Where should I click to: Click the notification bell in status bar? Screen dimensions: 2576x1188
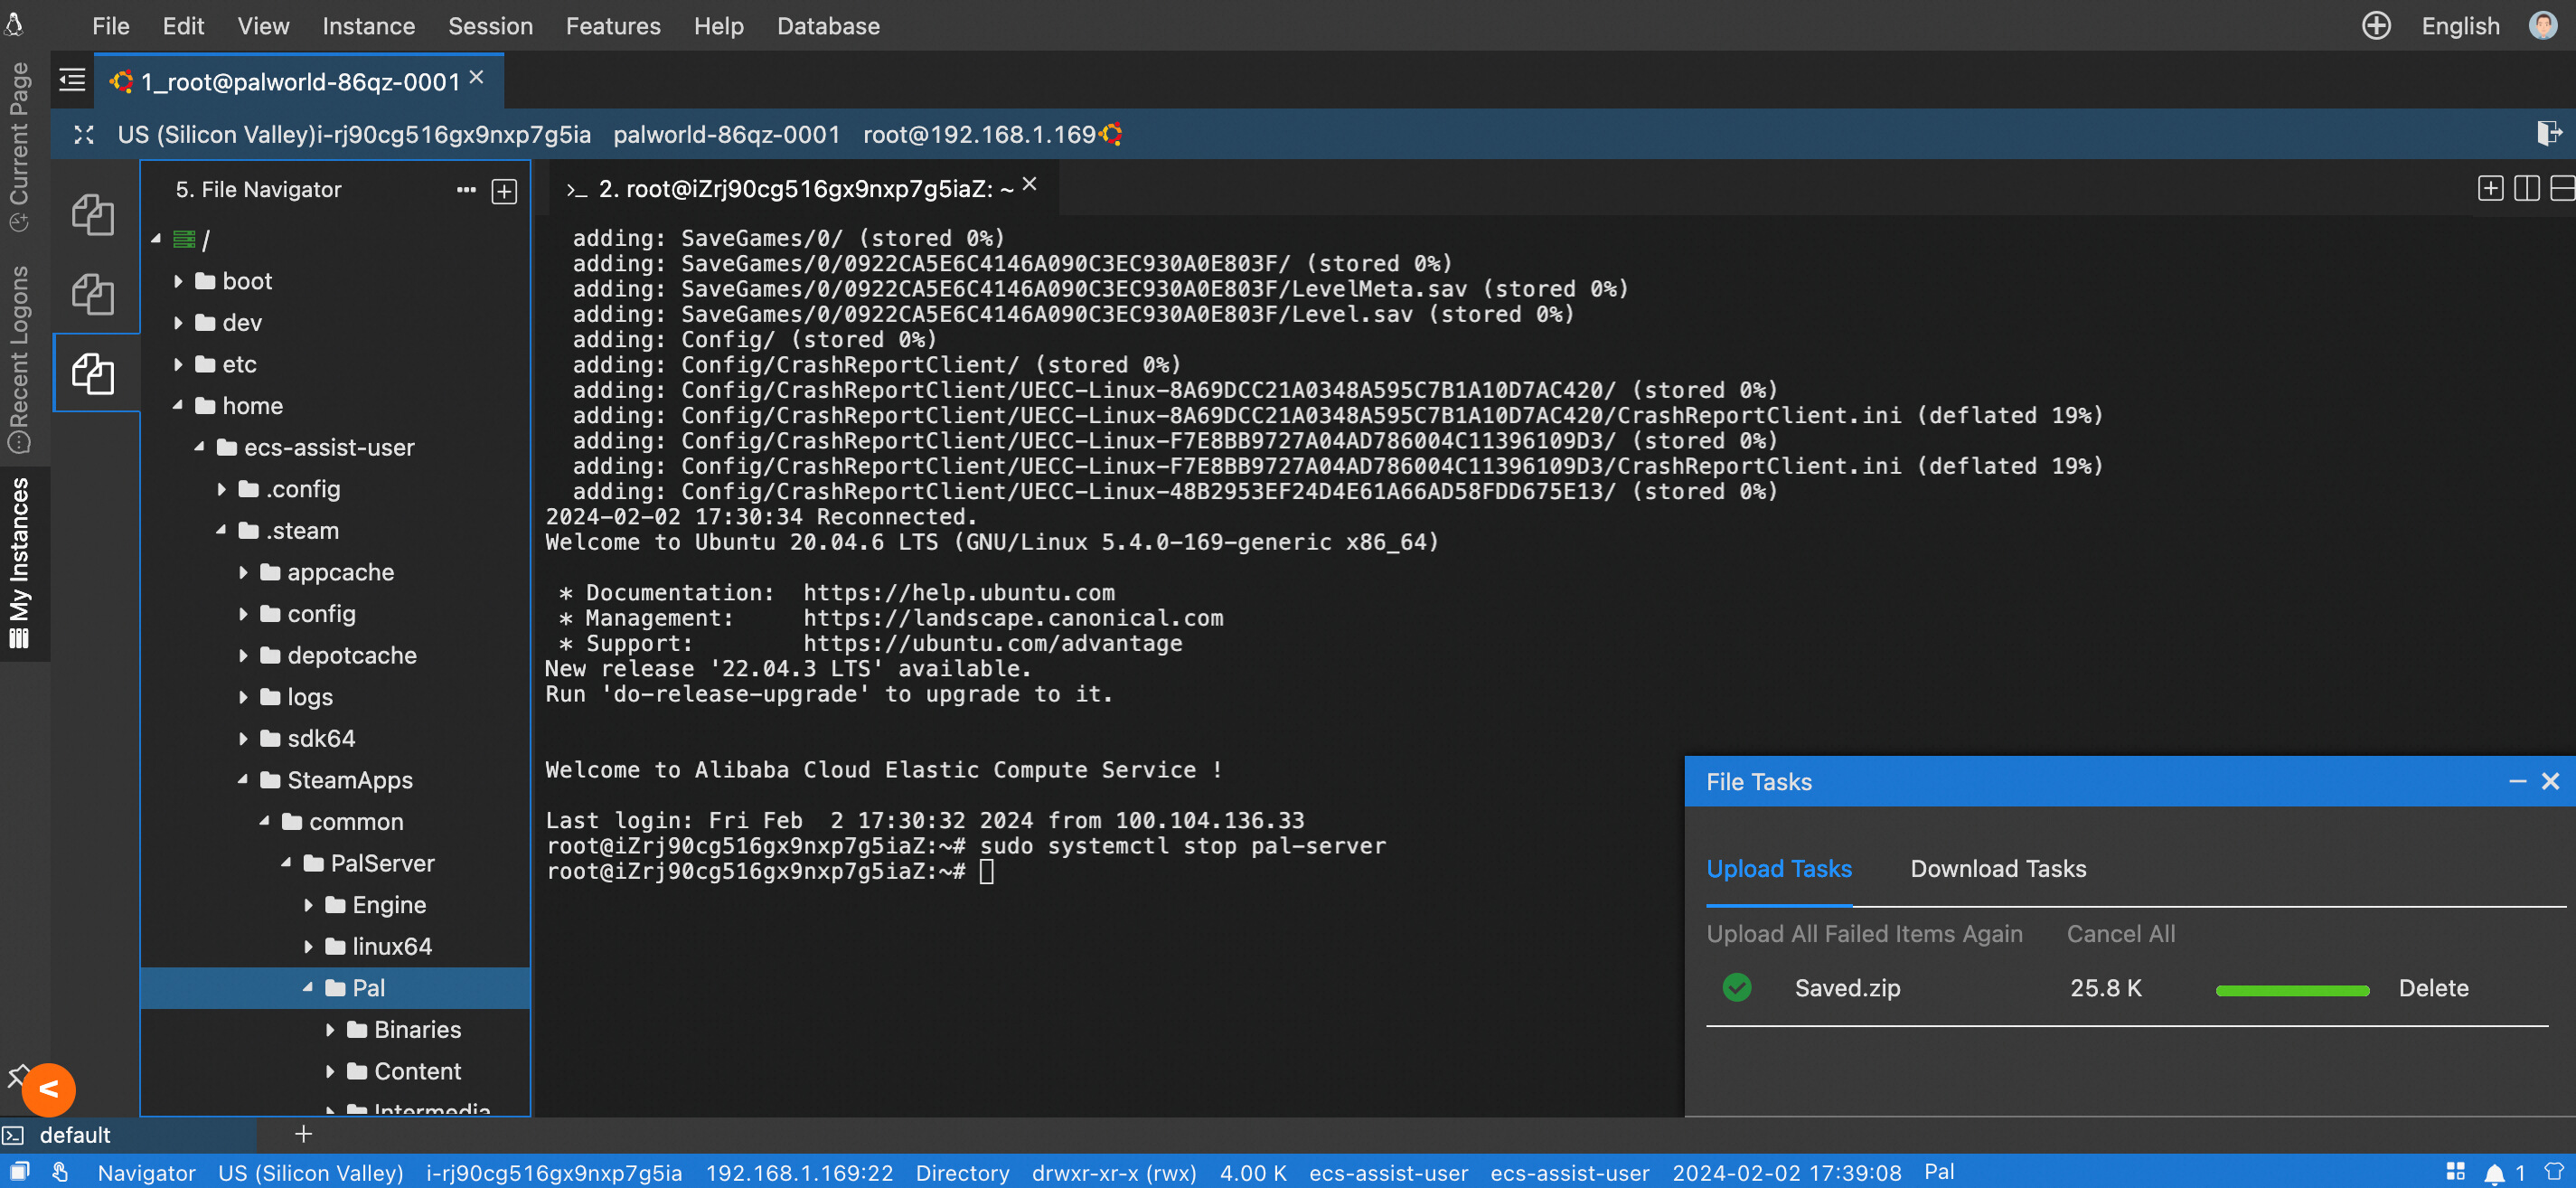2494,1173
